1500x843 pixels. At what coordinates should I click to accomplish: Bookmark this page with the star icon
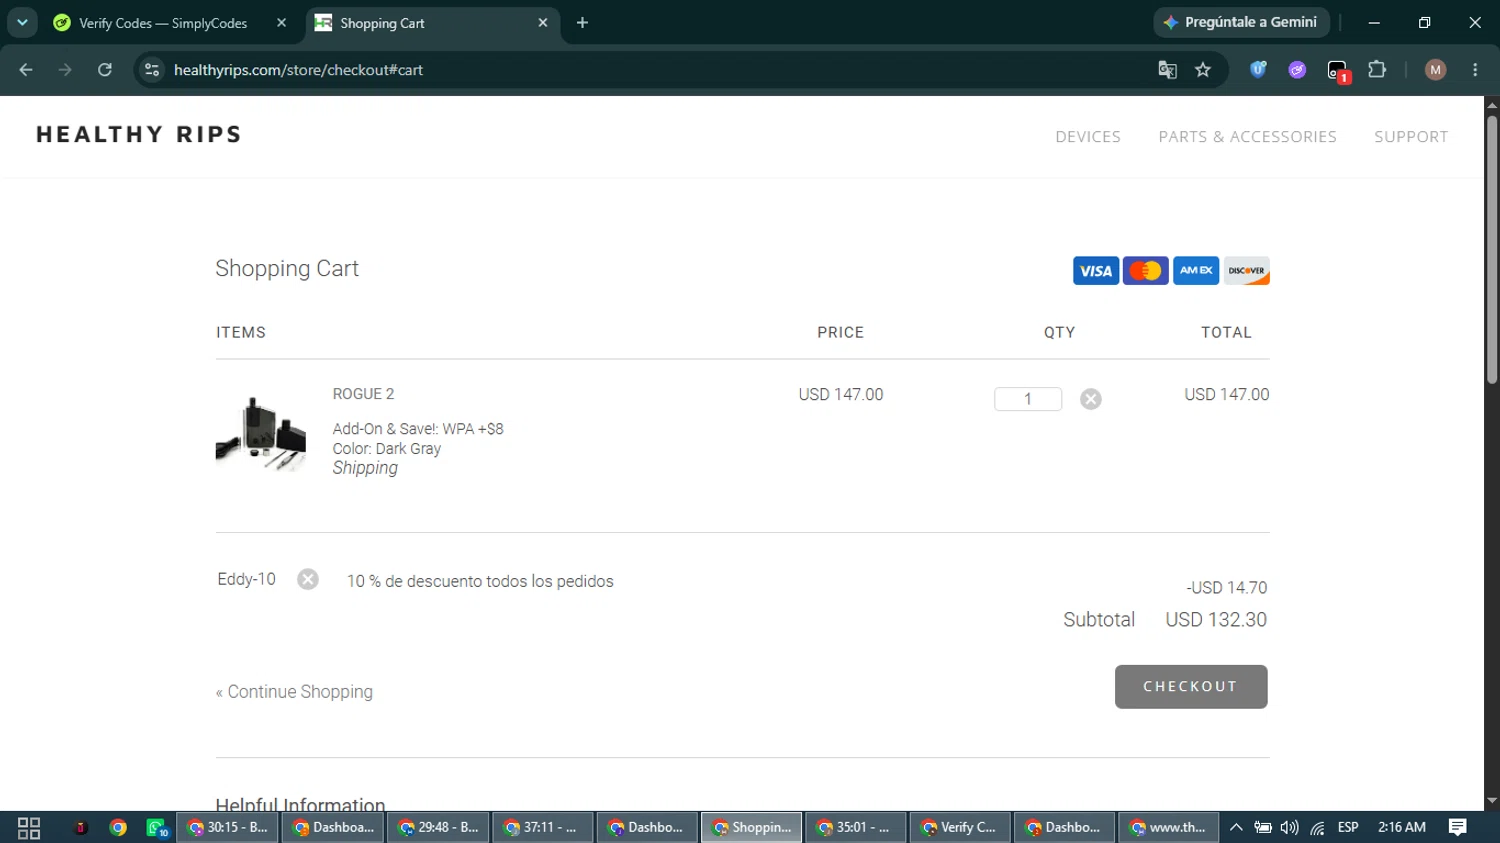tap(1203, 70)
